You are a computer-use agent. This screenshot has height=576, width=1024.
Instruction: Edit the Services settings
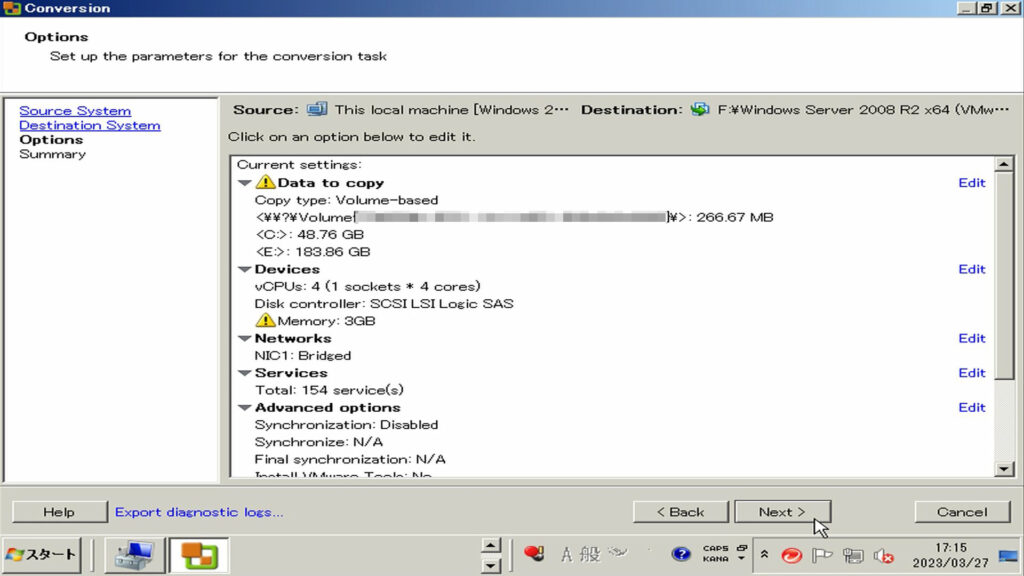(971, 373)
